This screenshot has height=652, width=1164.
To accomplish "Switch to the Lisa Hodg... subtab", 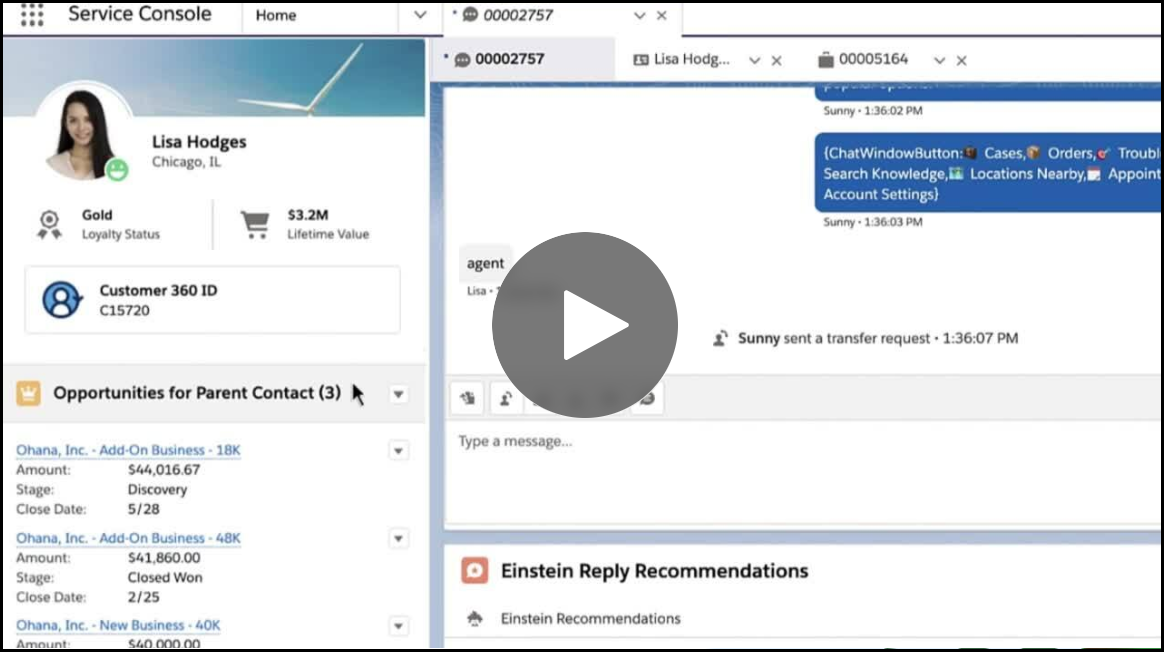I will click(681, 59).
